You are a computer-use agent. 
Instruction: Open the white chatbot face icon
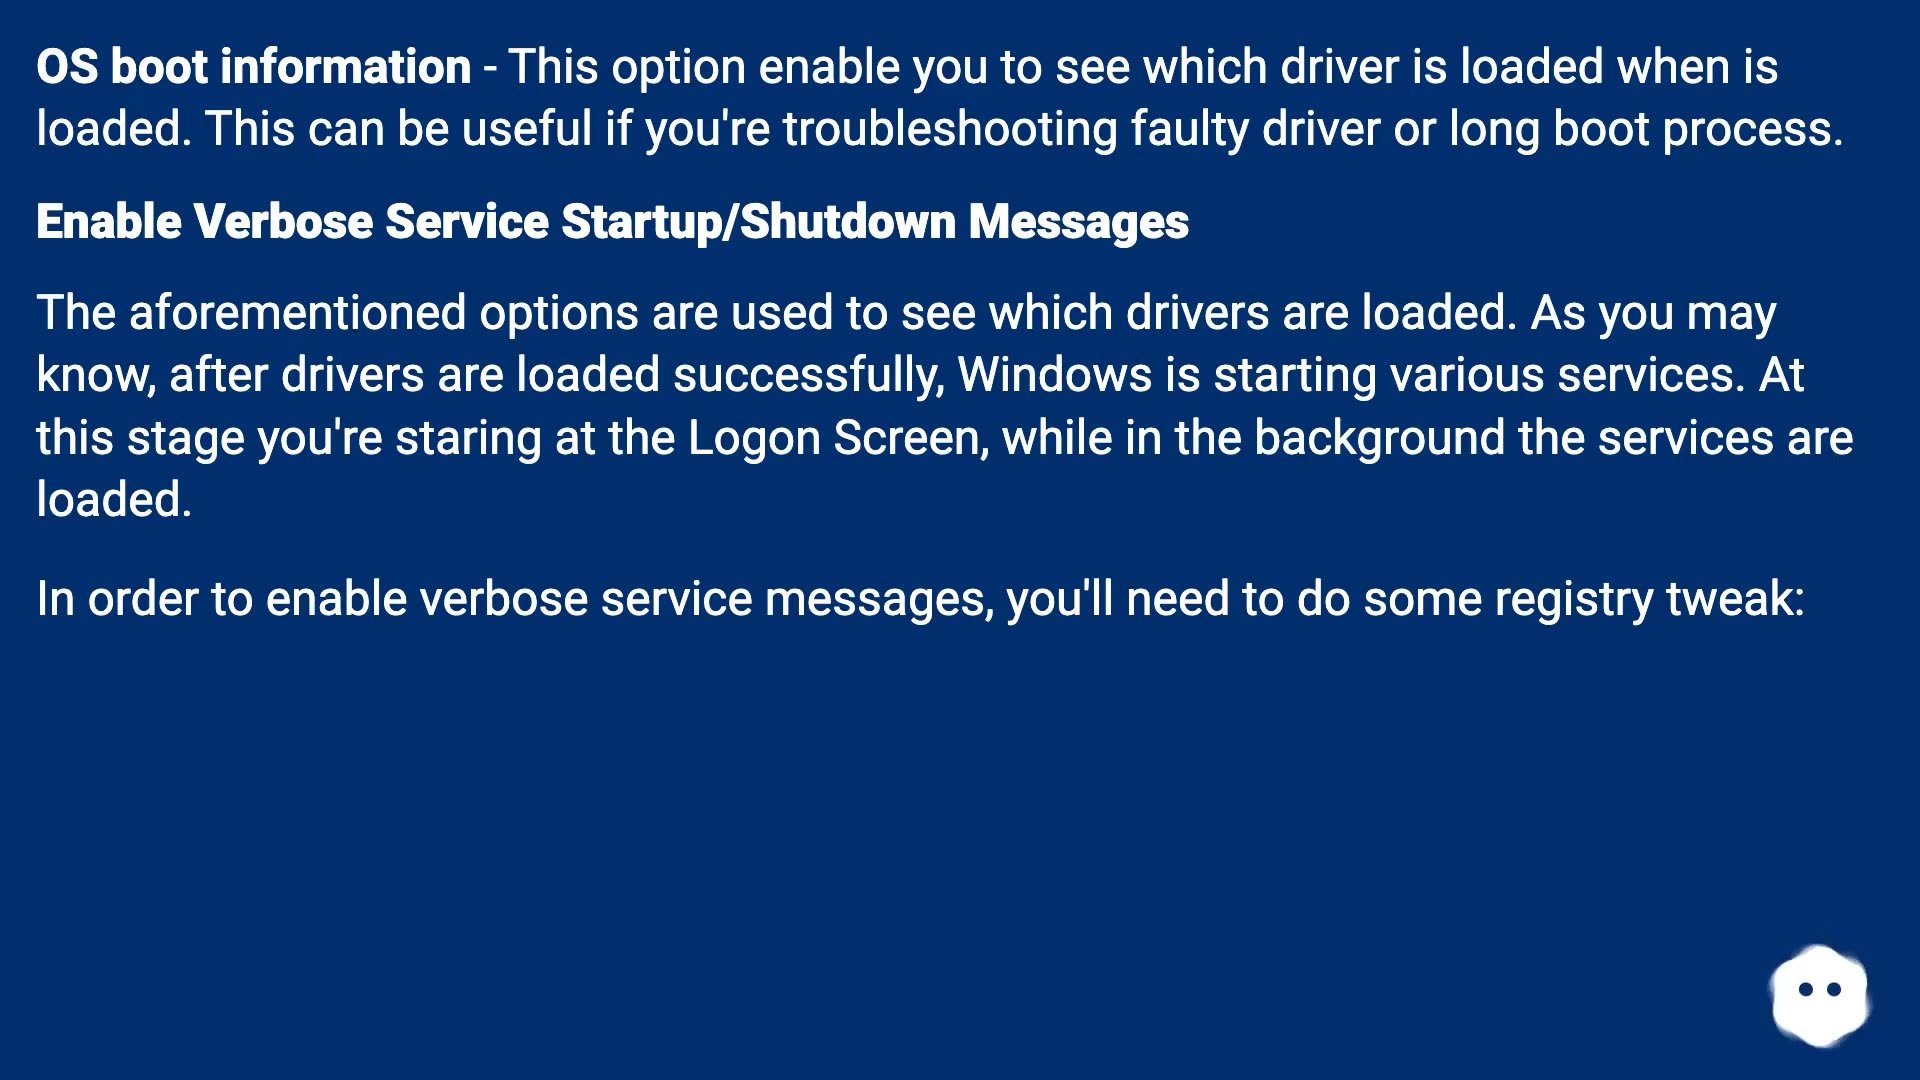(1820, 995)
